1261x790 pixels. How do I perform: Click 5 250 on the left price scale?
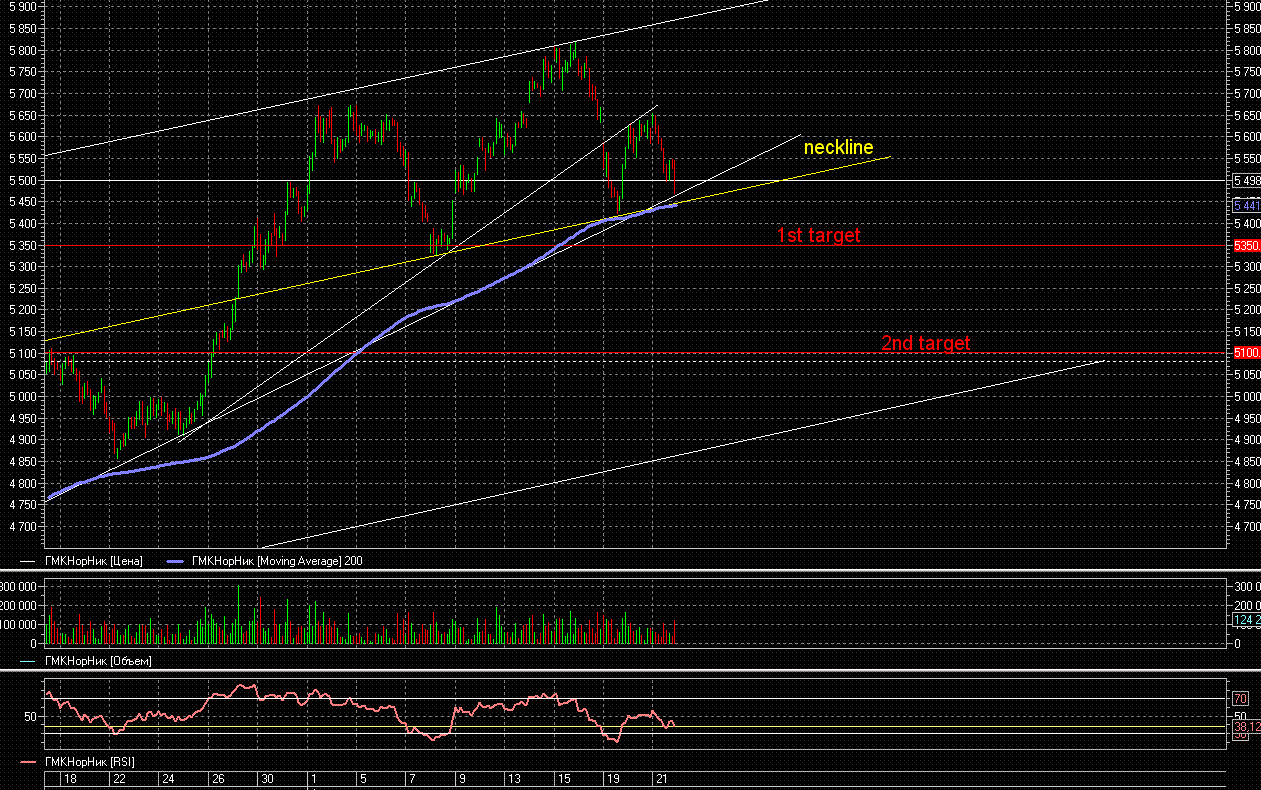22,289
